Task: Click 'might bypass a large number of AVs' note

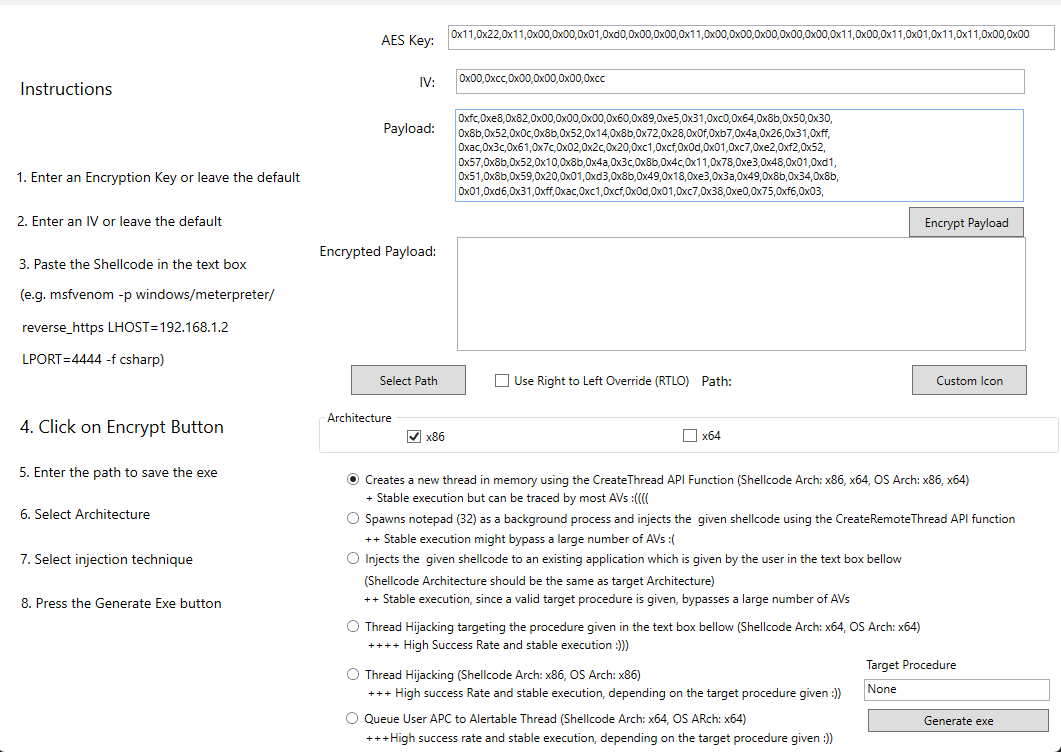Action: 520,539
